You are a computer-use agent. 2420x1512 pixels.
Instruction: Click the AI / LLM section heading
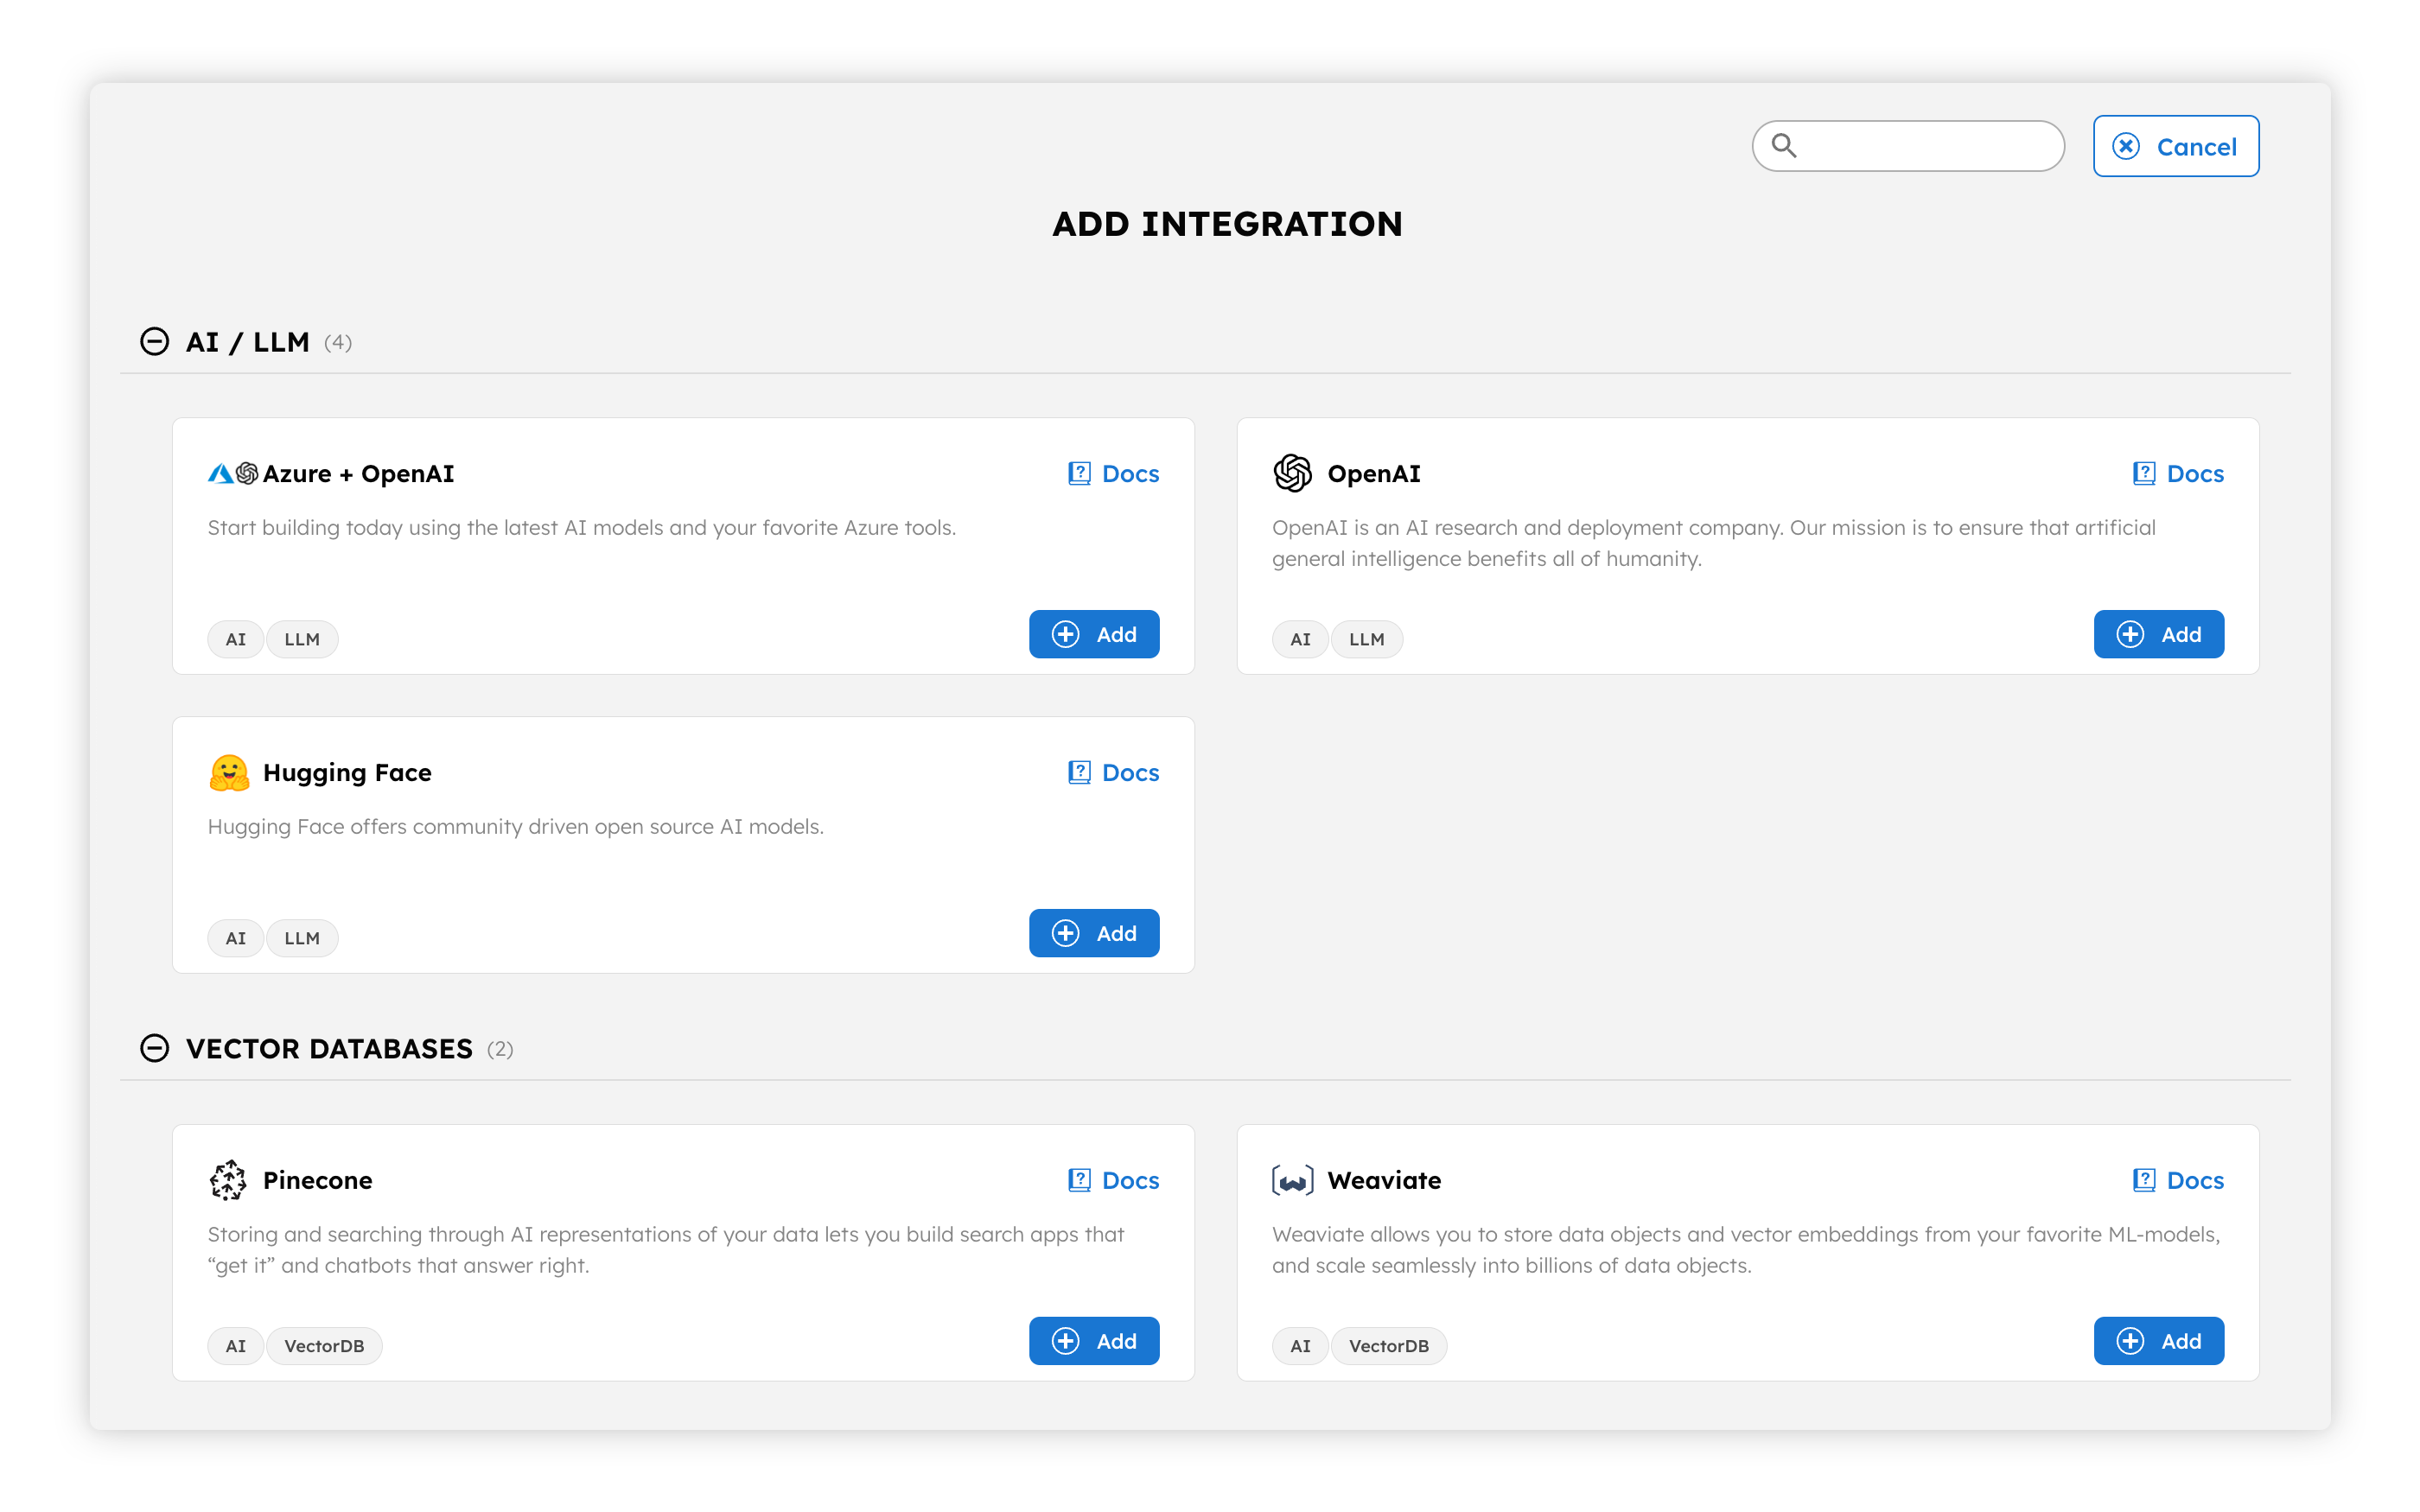click(x=247, y=341)
